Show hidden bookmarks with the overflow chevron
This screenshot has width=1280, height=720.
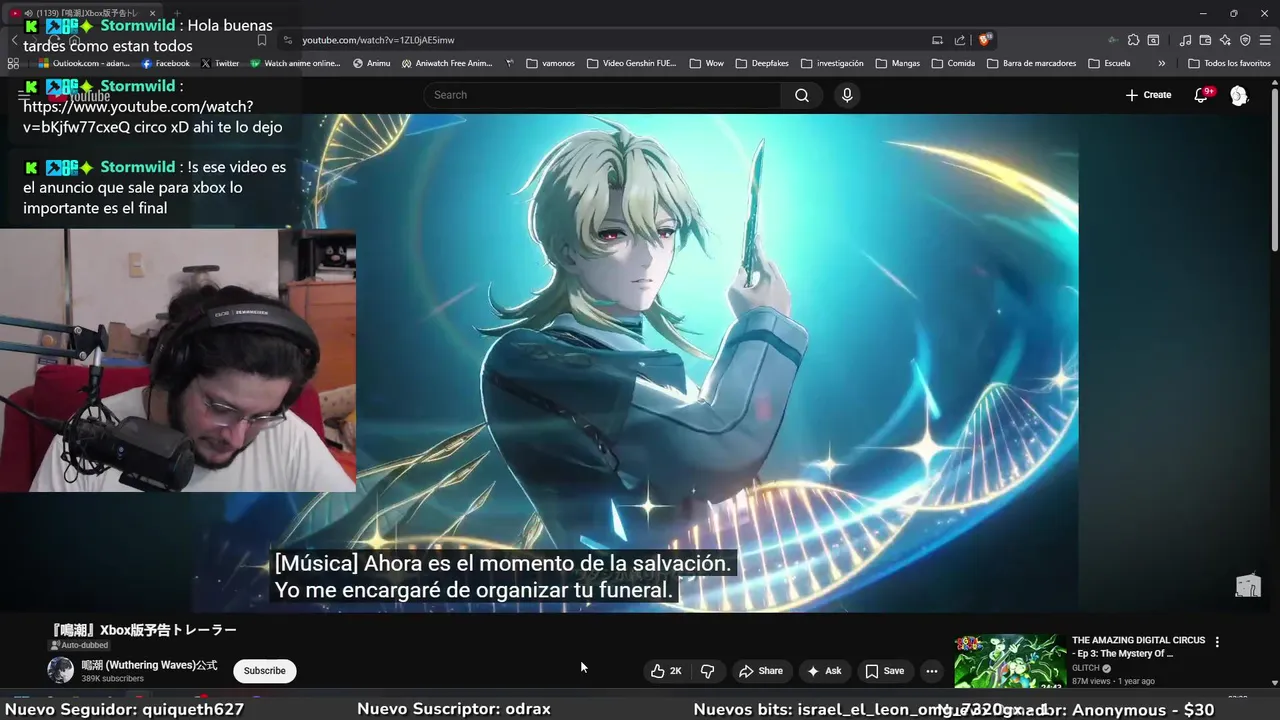tap(1161, 63)
